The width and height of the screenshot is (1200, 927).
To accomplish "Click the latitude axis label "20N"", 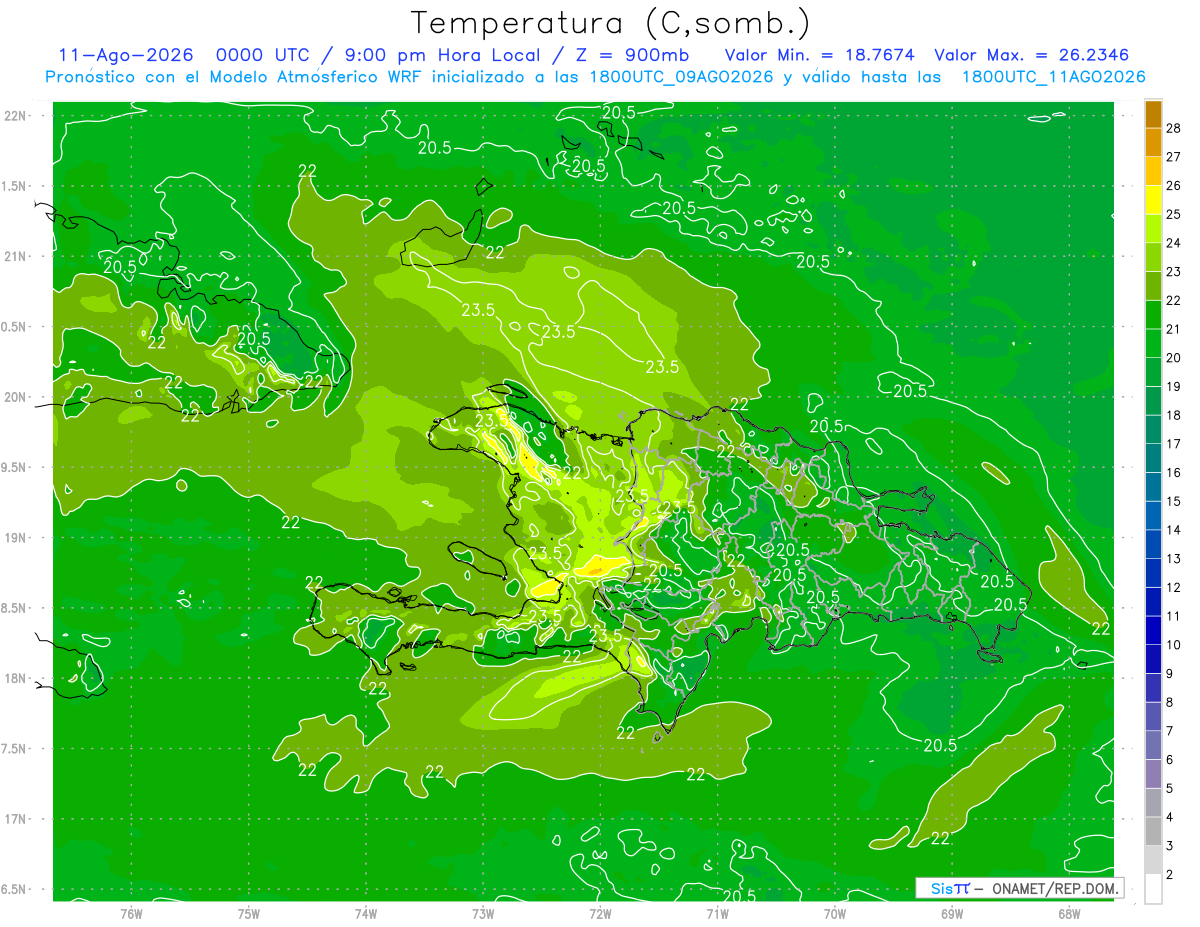I will (x=15, y=397).
